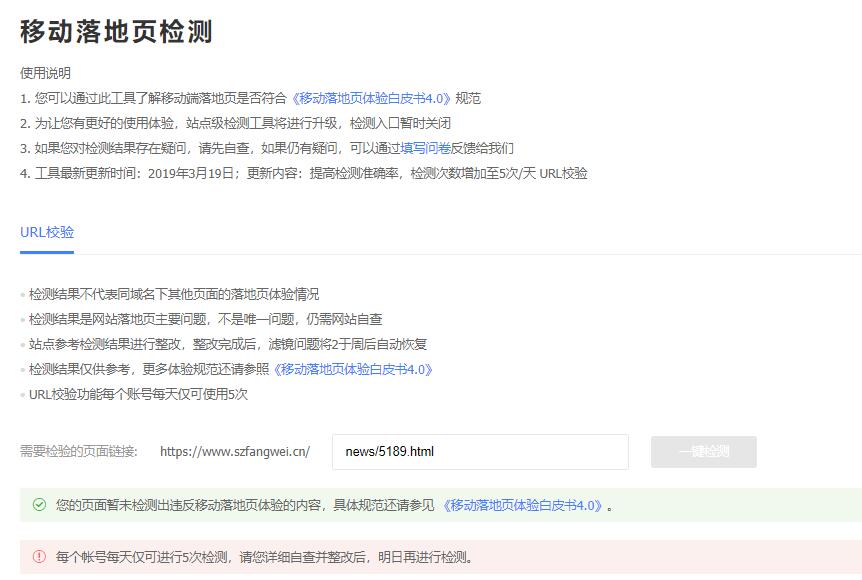Image resolution: width=862 pixels, height=580 pixels.
Task: Click the 站点参考检测结果进行整改 bullet text
Action: 228,344
